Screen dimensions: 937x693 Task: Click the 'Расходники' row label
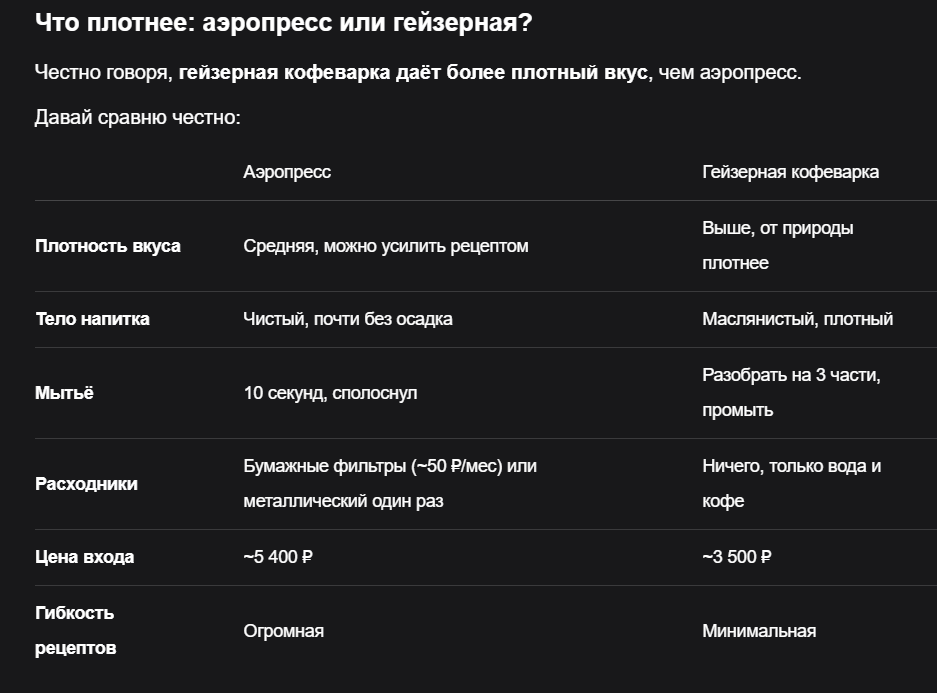pos(86,484)
